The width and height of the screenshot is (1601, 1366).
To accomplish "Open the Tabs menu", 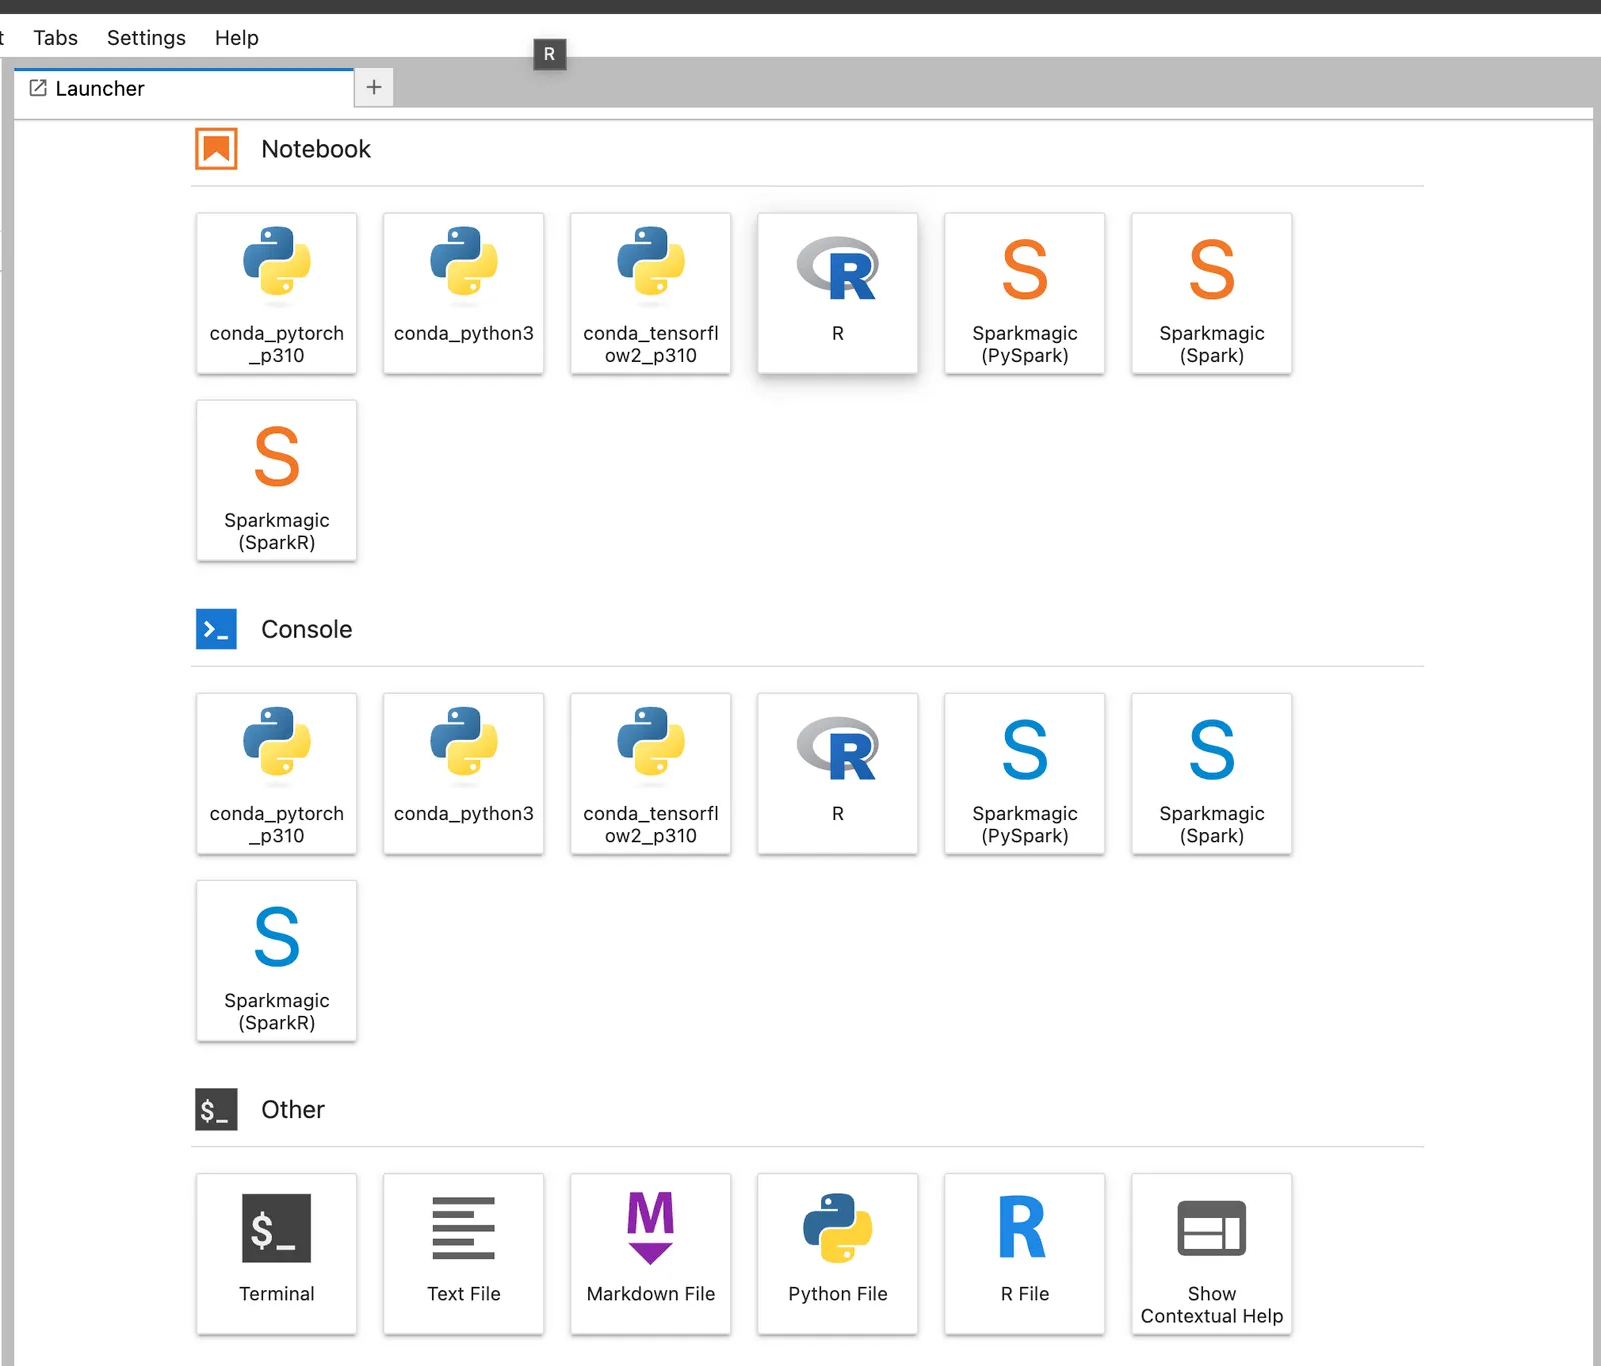I will 55,38.
